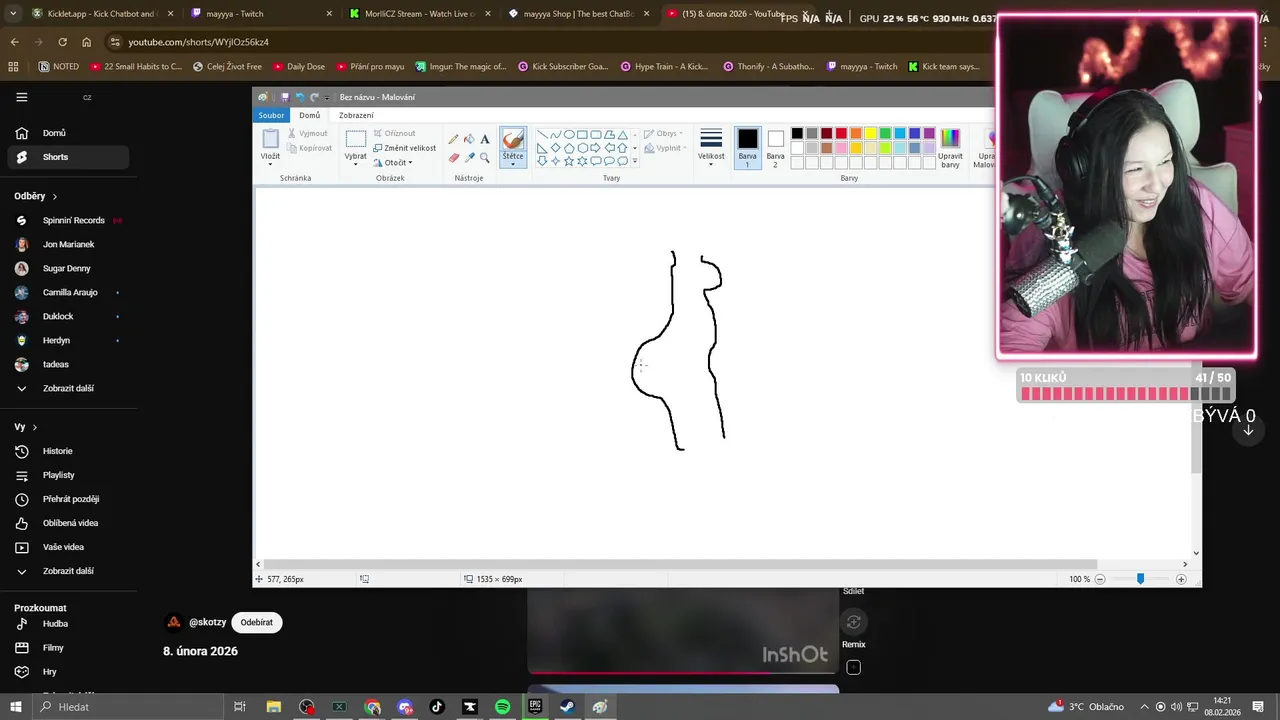Open the @skotzy channel link
This screenshot has width=1280, height=720.
[207, 622]
